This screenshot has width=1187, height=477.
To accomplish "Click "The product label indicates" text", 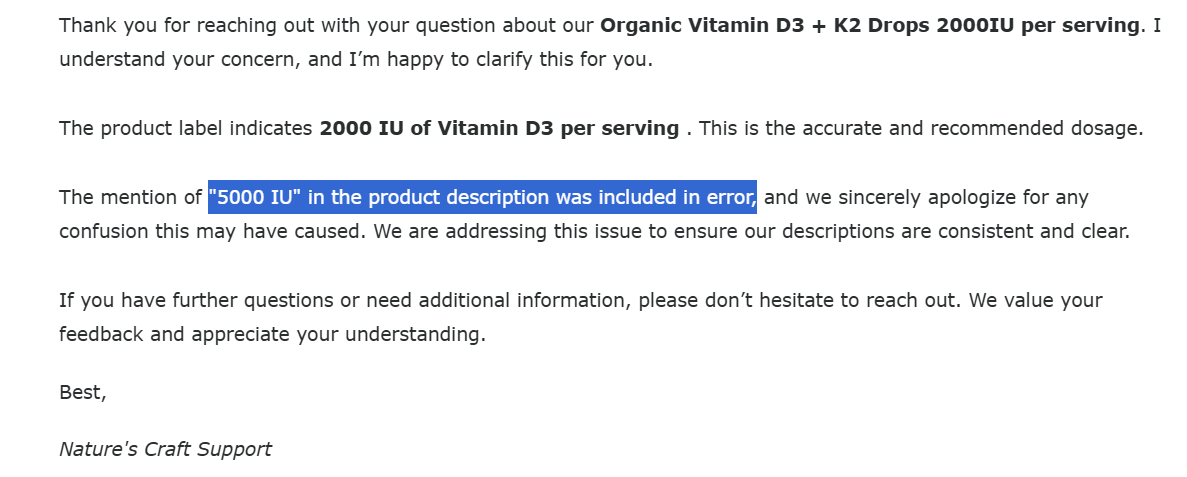I will (x=185, y=128).
